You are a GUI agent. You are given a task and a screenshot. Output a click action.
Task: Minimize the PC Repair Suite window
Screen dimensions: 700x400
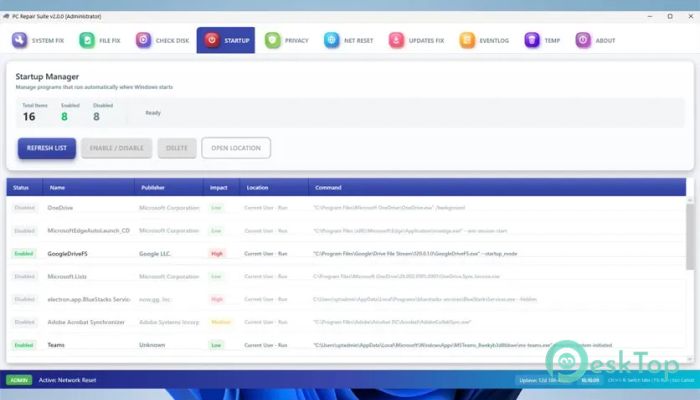pyautogui.click(x=650, y=16)
